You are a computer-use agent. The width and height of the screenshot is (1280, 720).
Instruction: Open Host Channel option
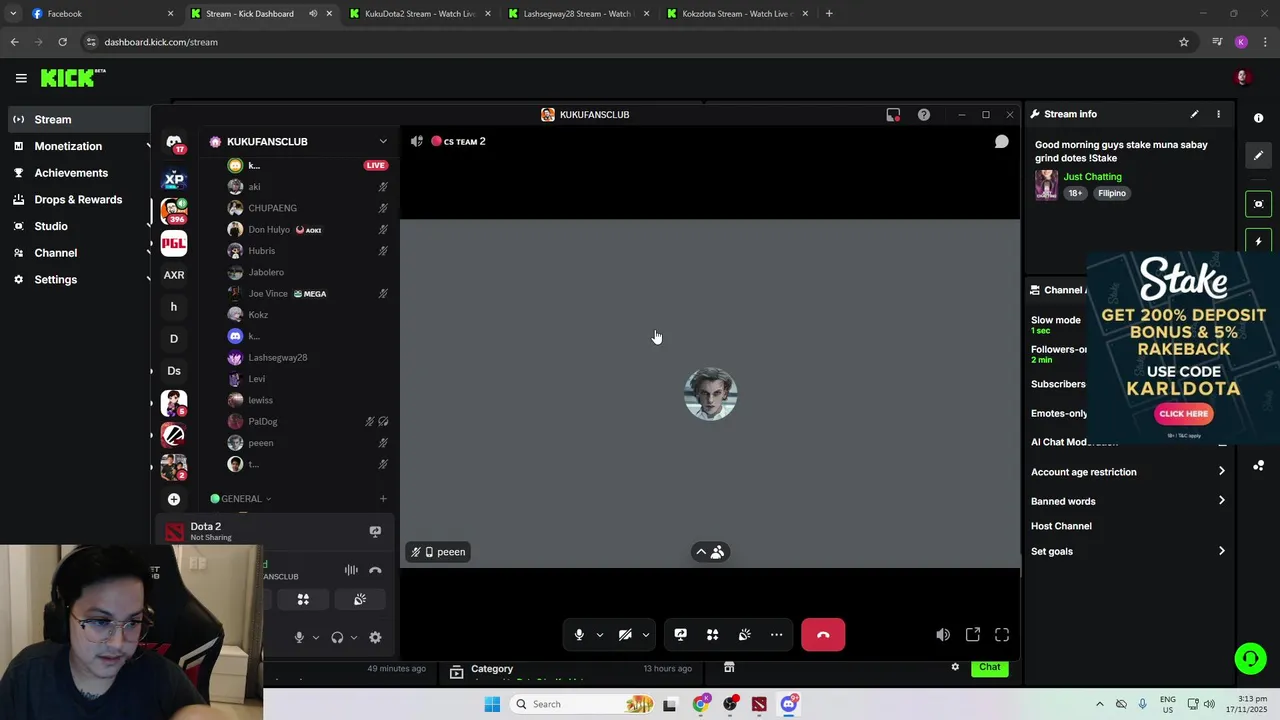(1061, 526)
